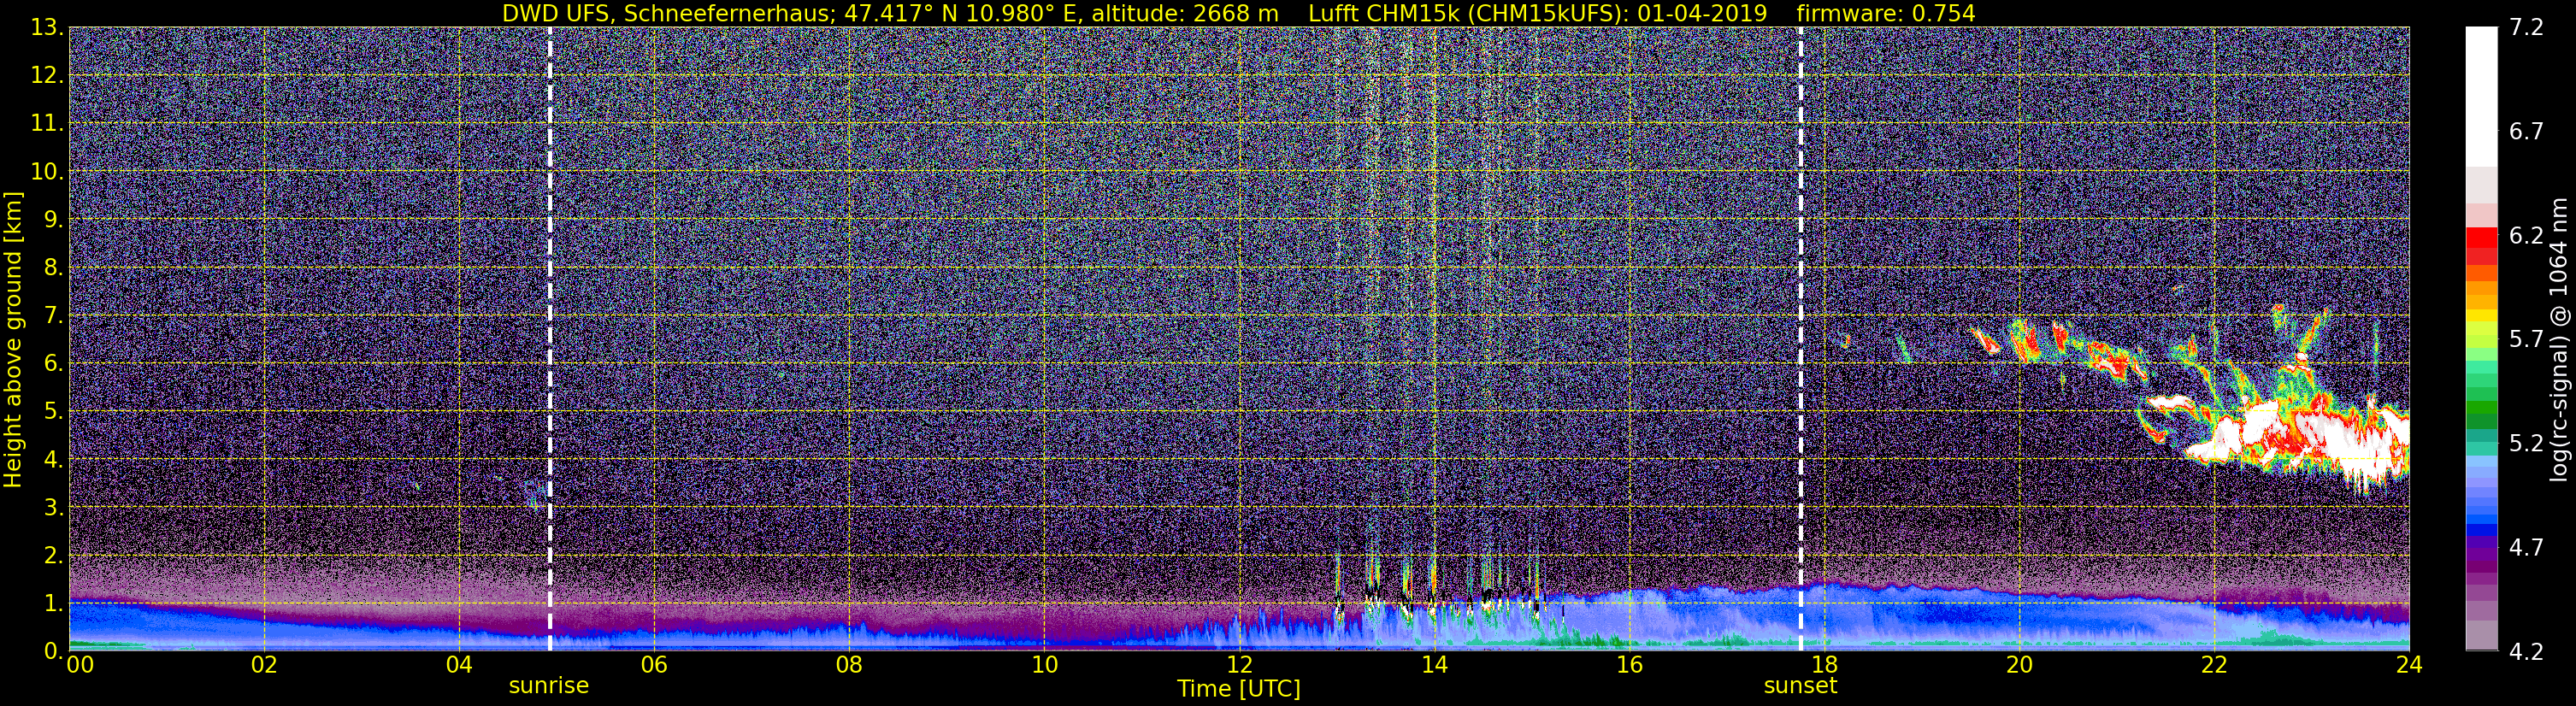Click height tick label '3.'

53,507
